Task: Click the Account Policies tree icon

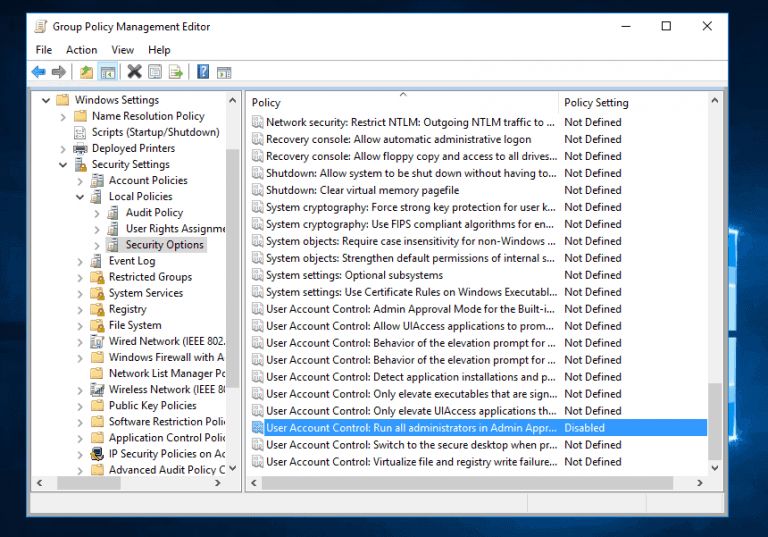Action: [x=97, y=180]
